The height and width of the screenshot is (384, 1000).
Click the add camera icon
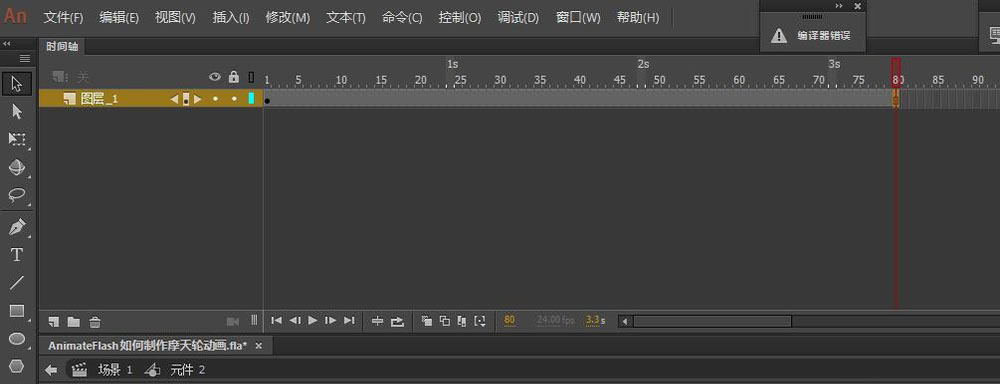(x=233, y=321)
